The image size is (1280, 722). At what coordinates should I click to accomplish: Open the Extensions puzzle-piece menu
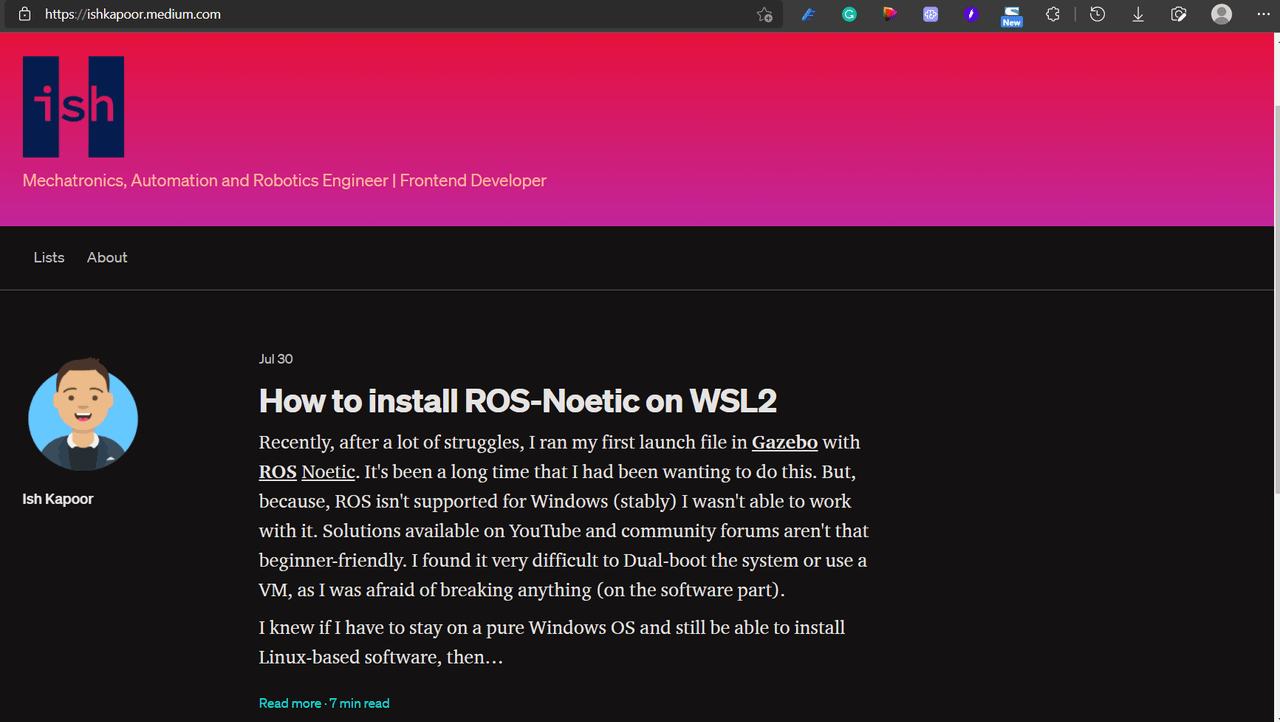coord(1053,14)
